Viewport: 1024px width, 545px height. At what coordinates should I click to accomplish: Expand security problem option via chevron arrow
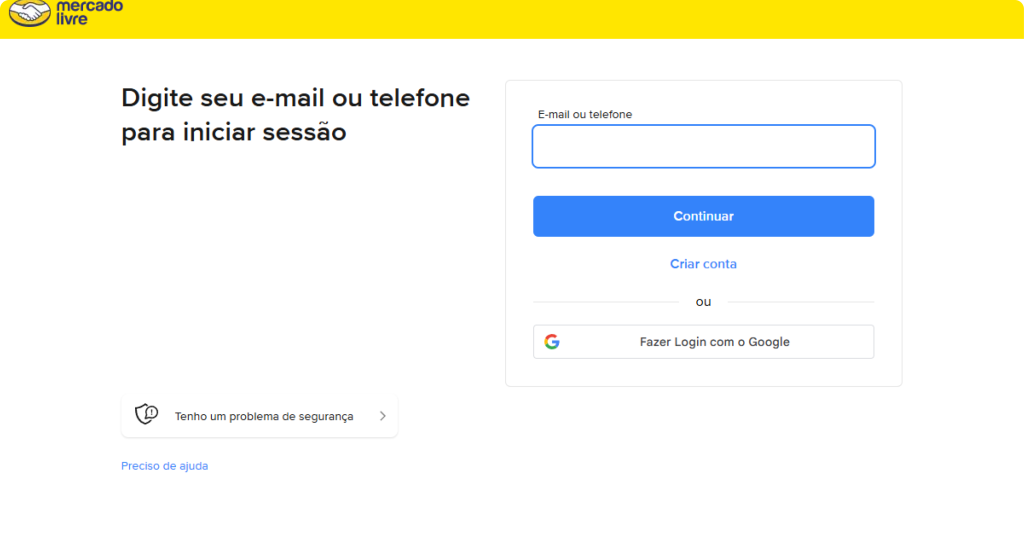tap(383, 416)
